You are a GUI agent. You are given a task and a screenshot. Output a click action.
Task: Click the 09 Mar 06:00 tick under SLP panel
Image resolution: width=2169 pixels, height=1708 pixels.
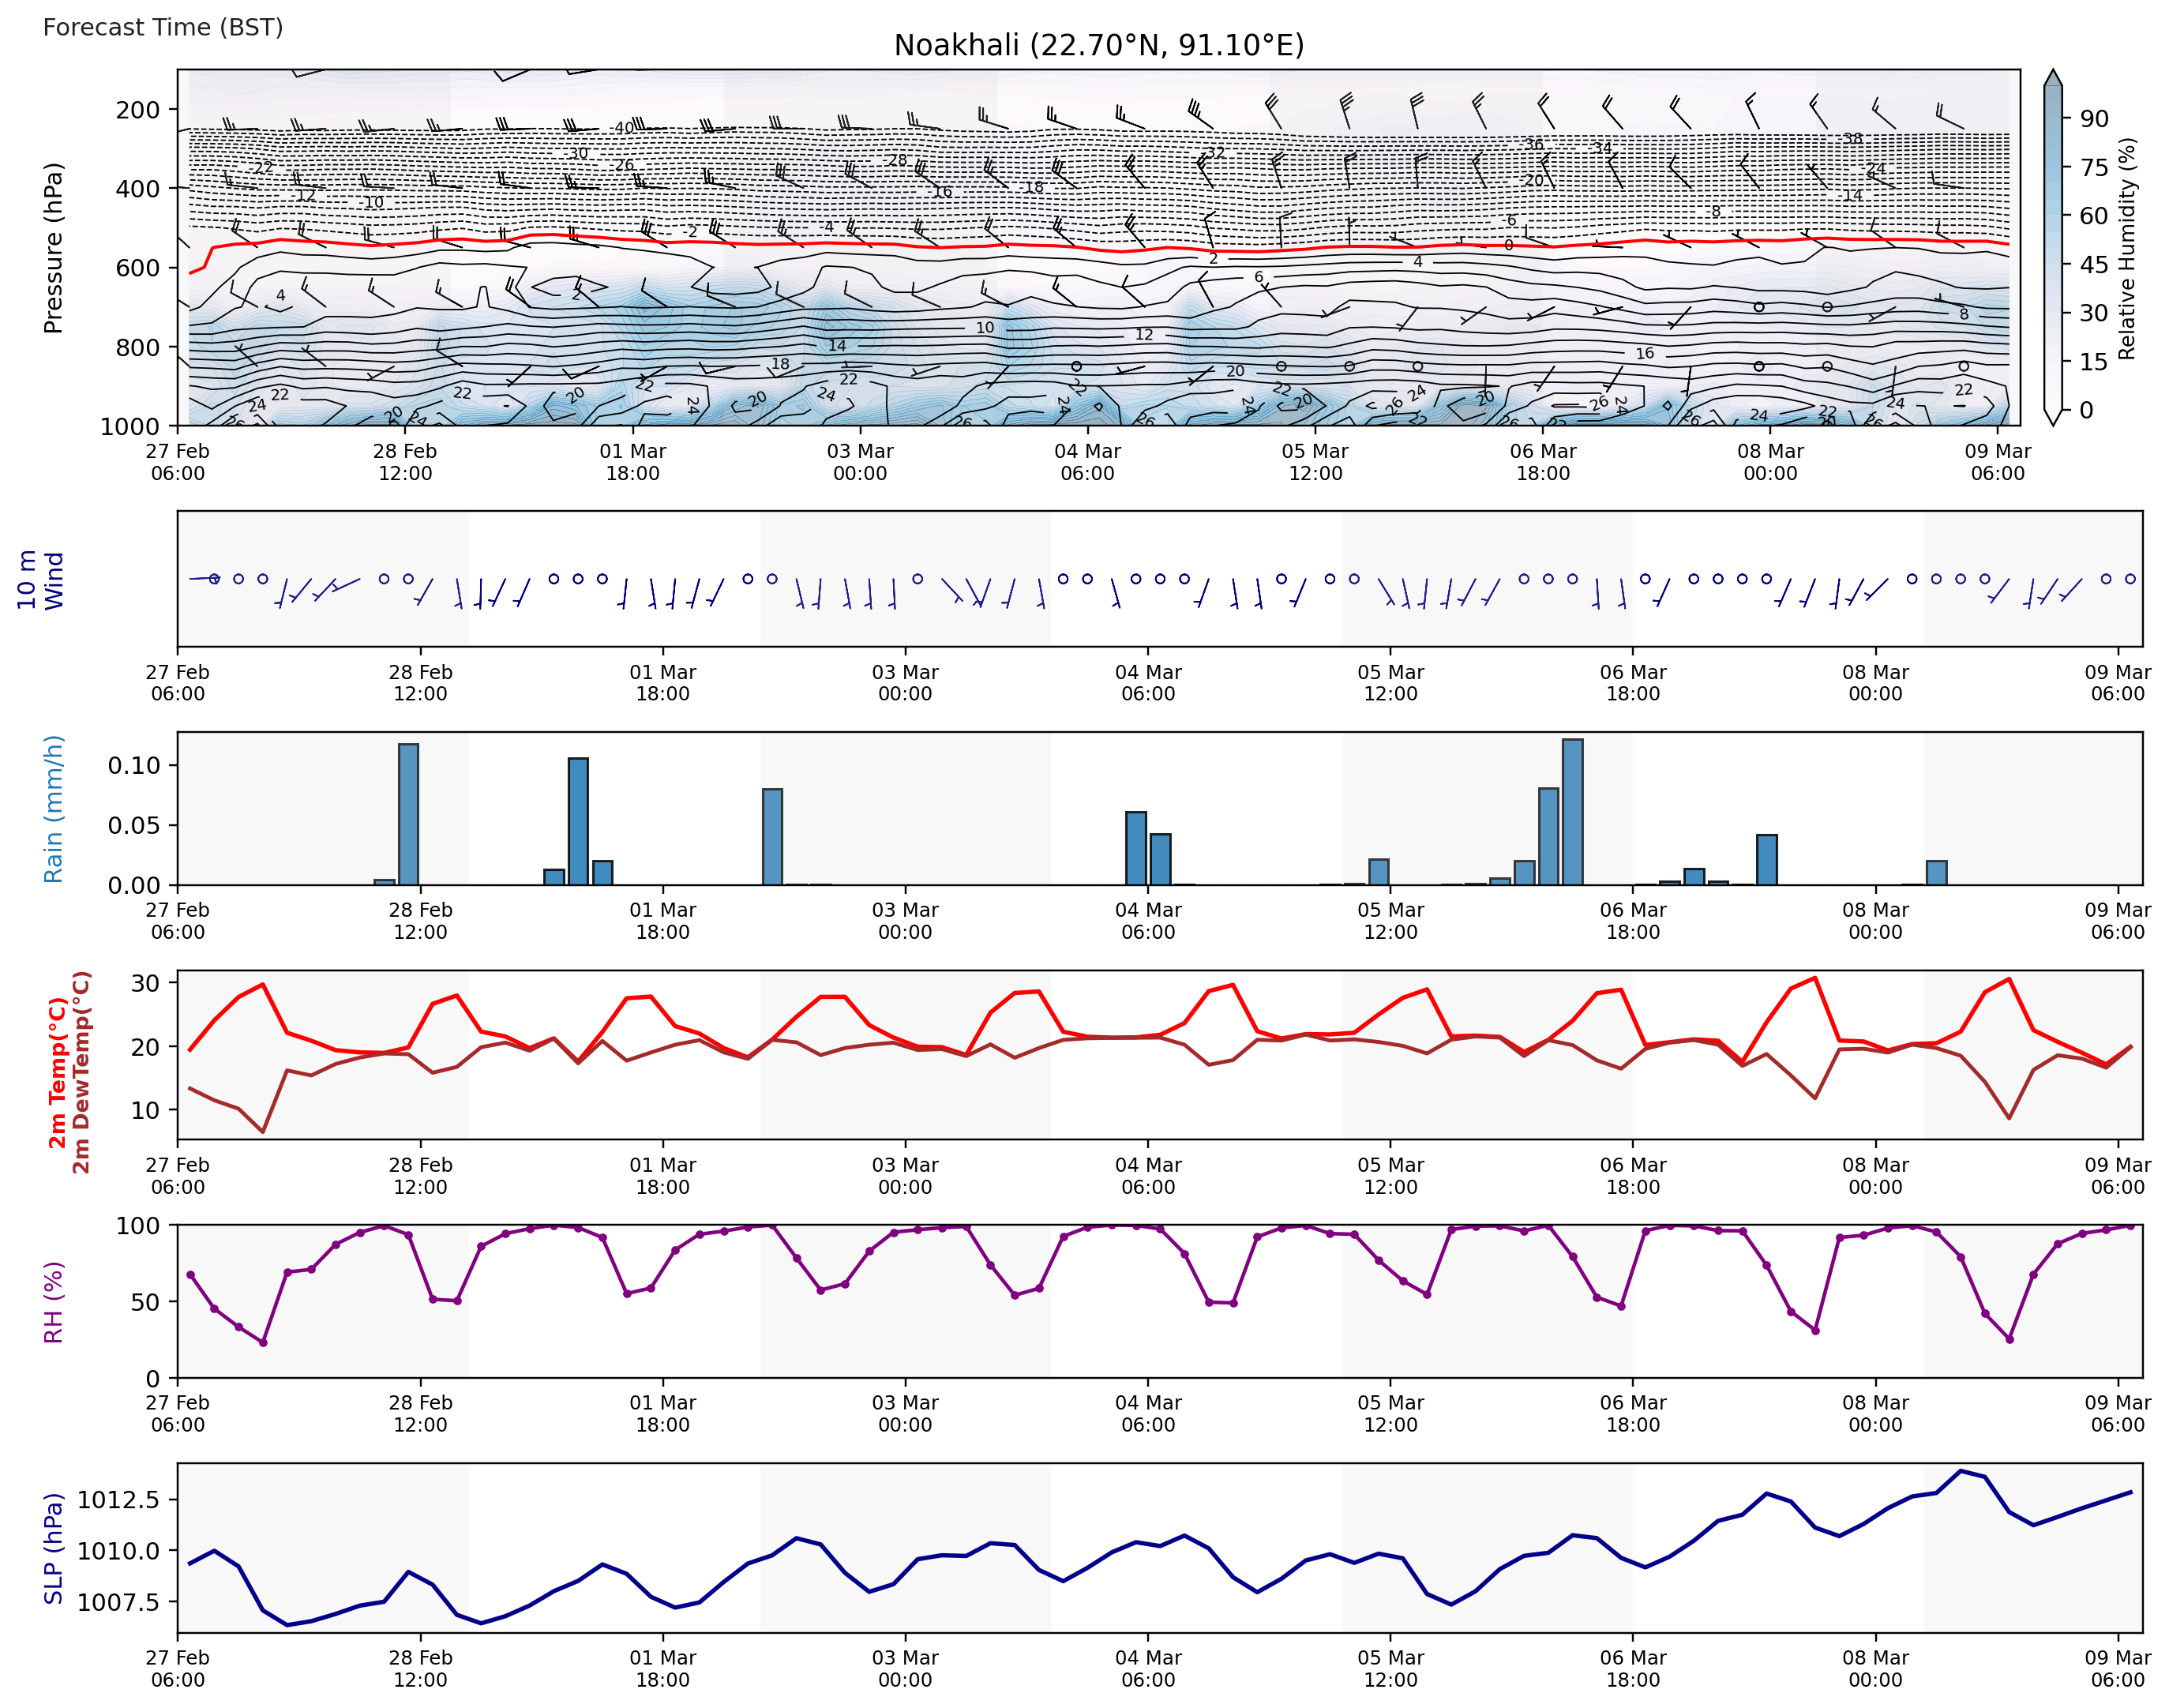(2117, 1668)
